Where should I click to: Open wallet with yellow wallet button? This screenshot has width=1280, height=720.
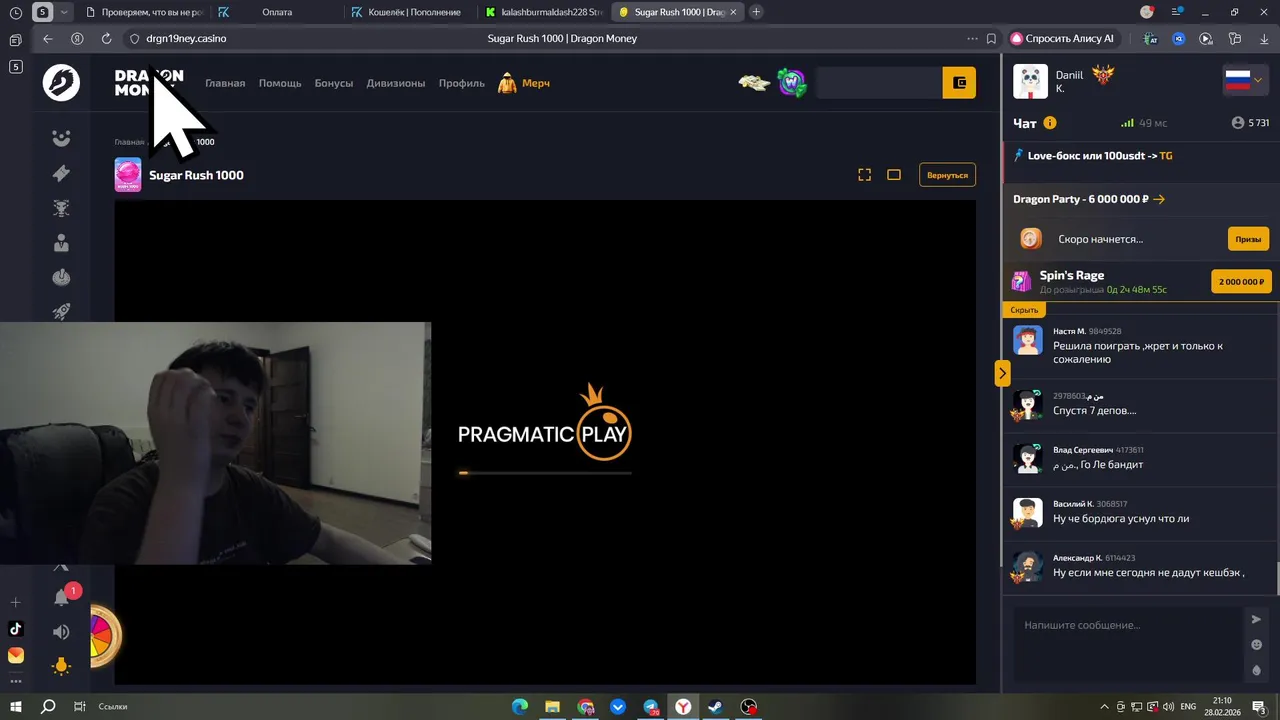point(959,83)
